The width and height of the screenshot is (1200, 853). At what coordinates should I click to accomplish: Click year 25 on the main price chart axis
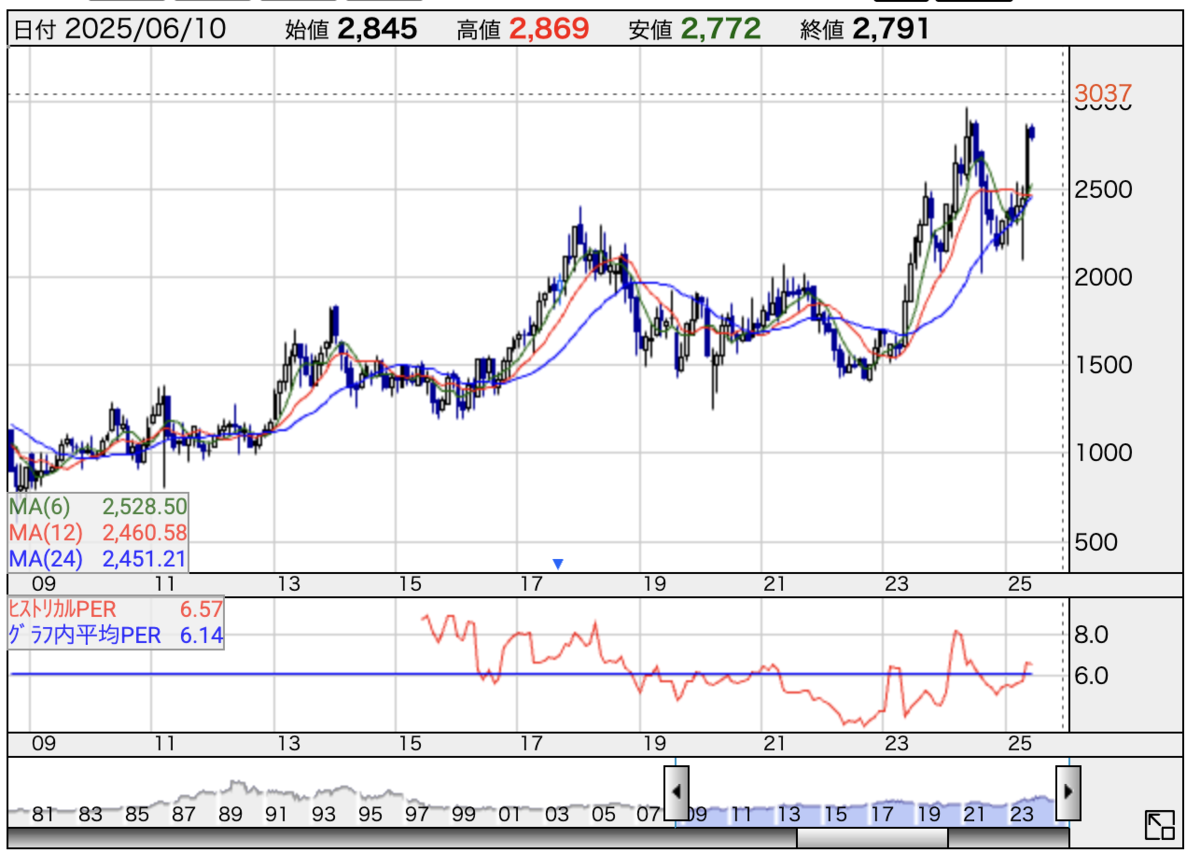point(1019,584)
